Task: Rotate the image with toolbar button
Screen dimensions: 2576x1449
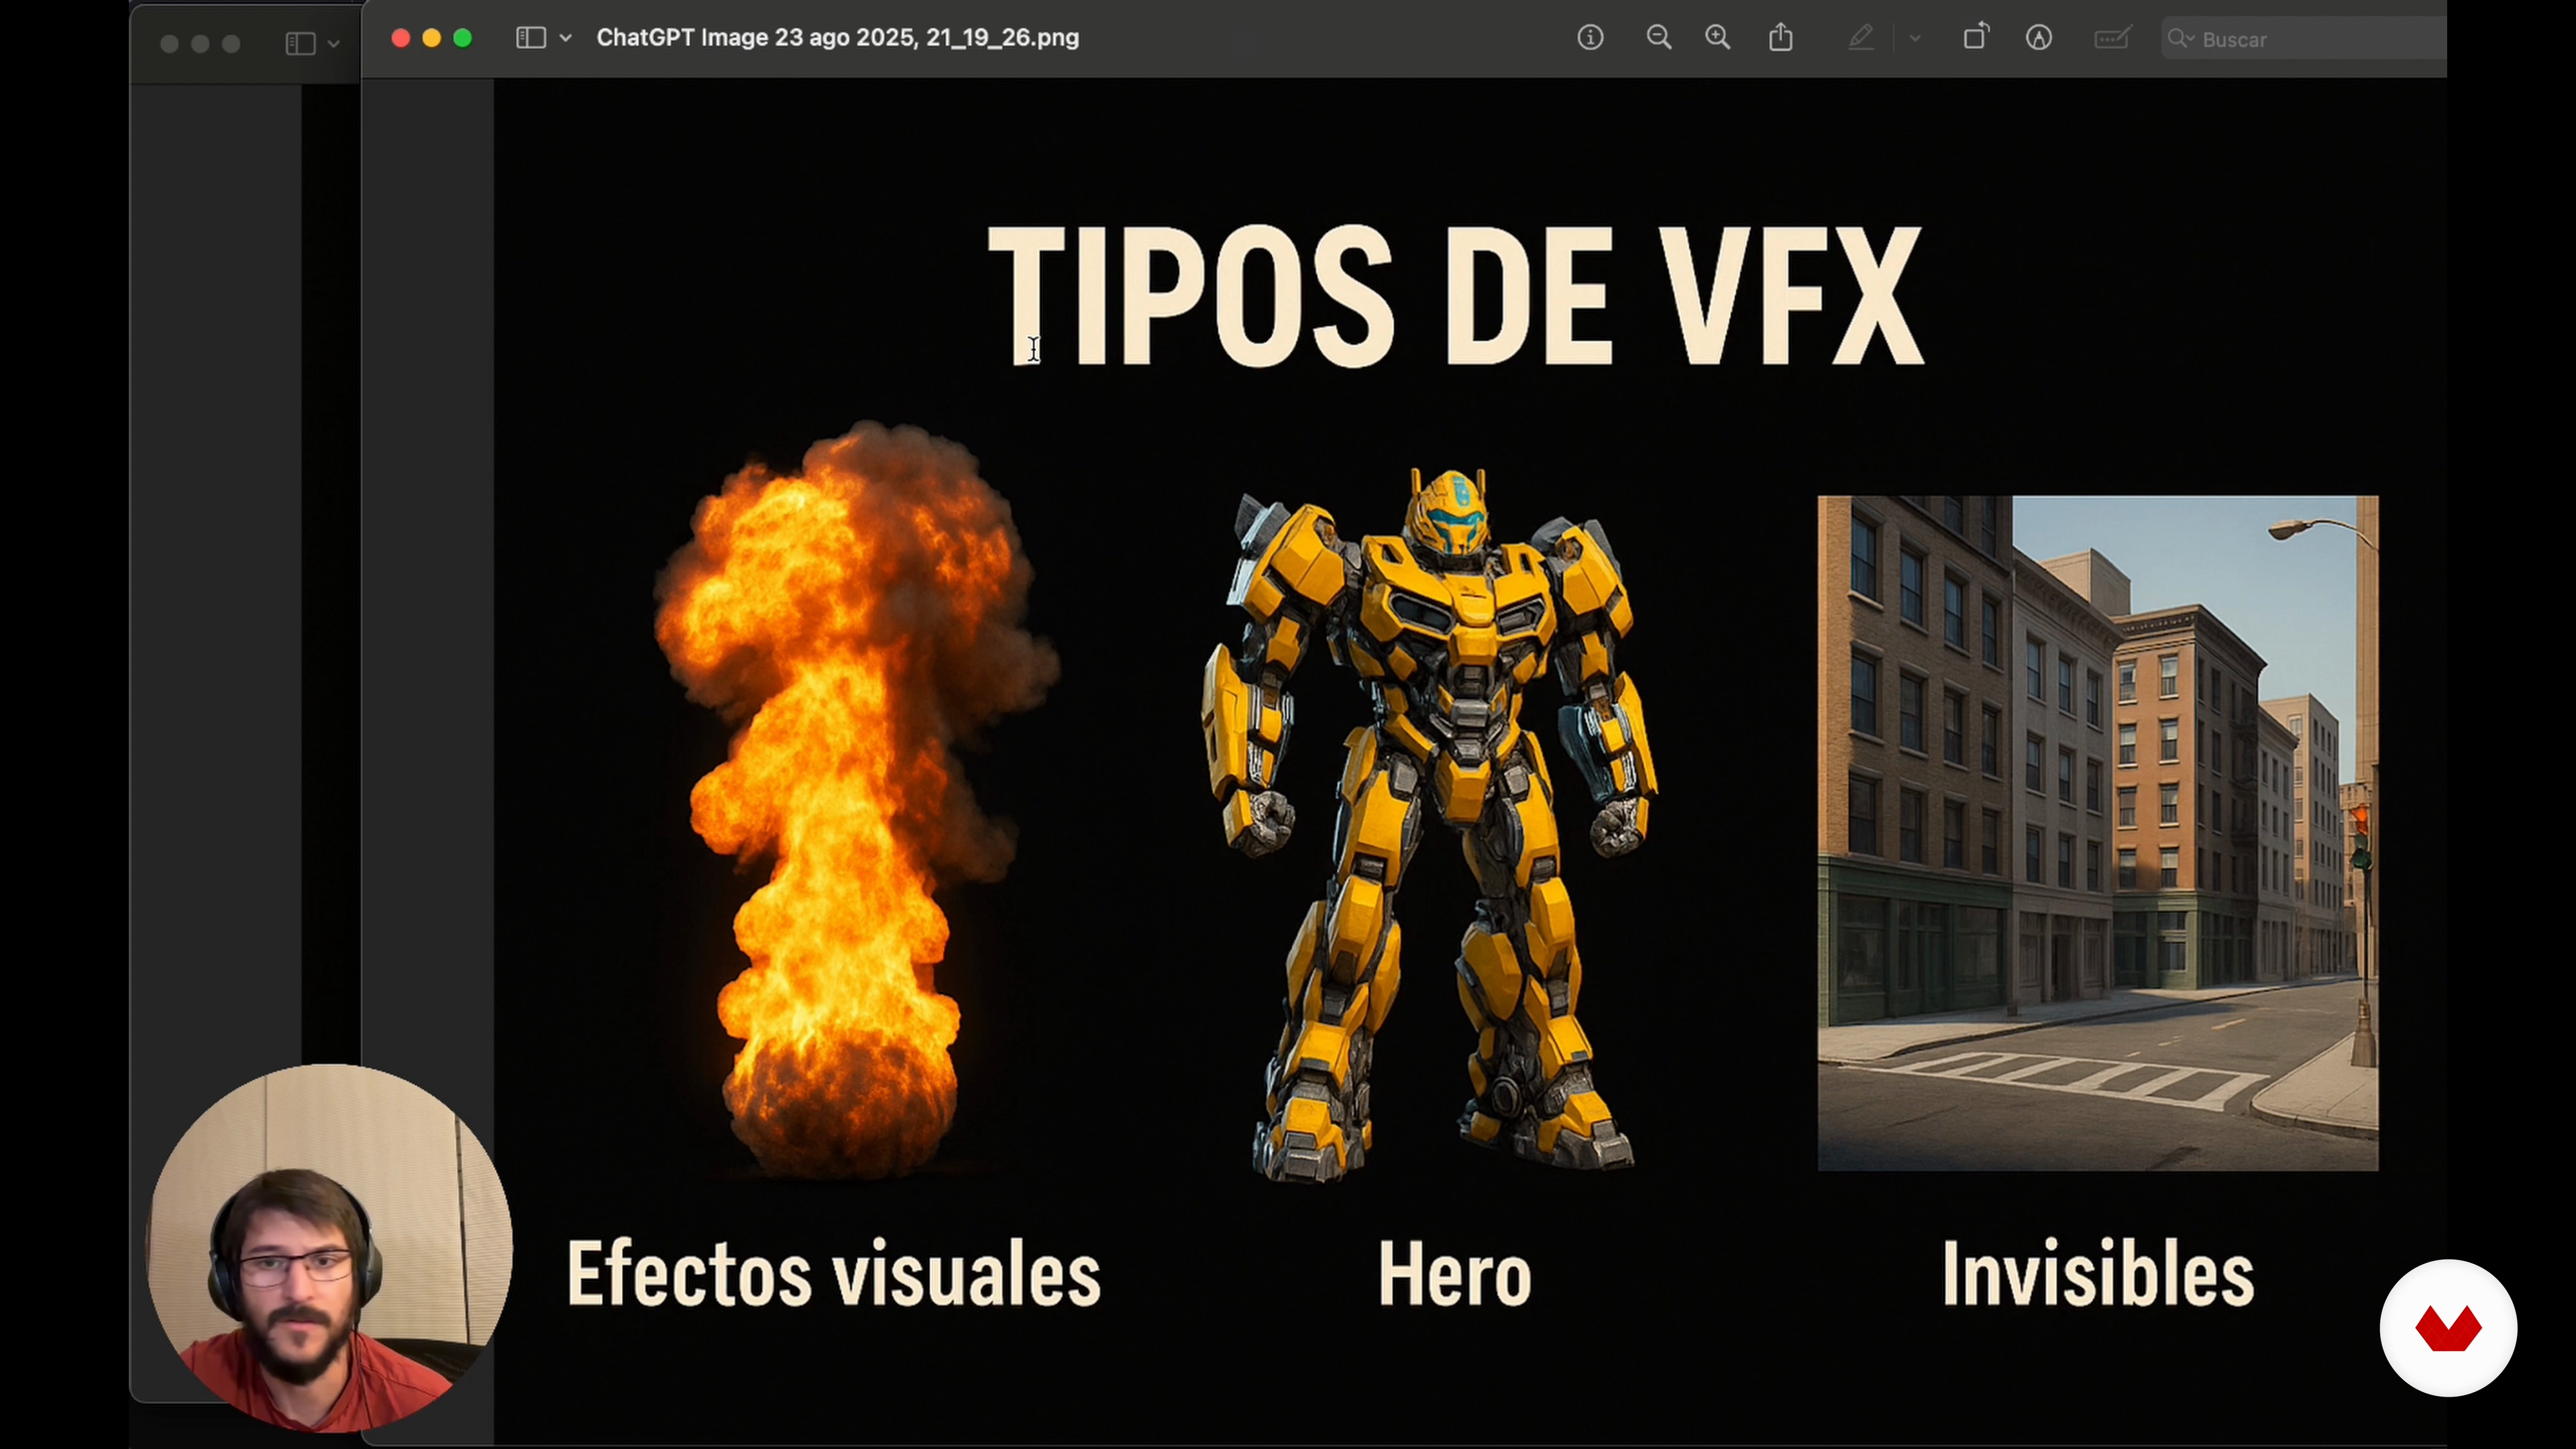Action: tap(1976, 38)
